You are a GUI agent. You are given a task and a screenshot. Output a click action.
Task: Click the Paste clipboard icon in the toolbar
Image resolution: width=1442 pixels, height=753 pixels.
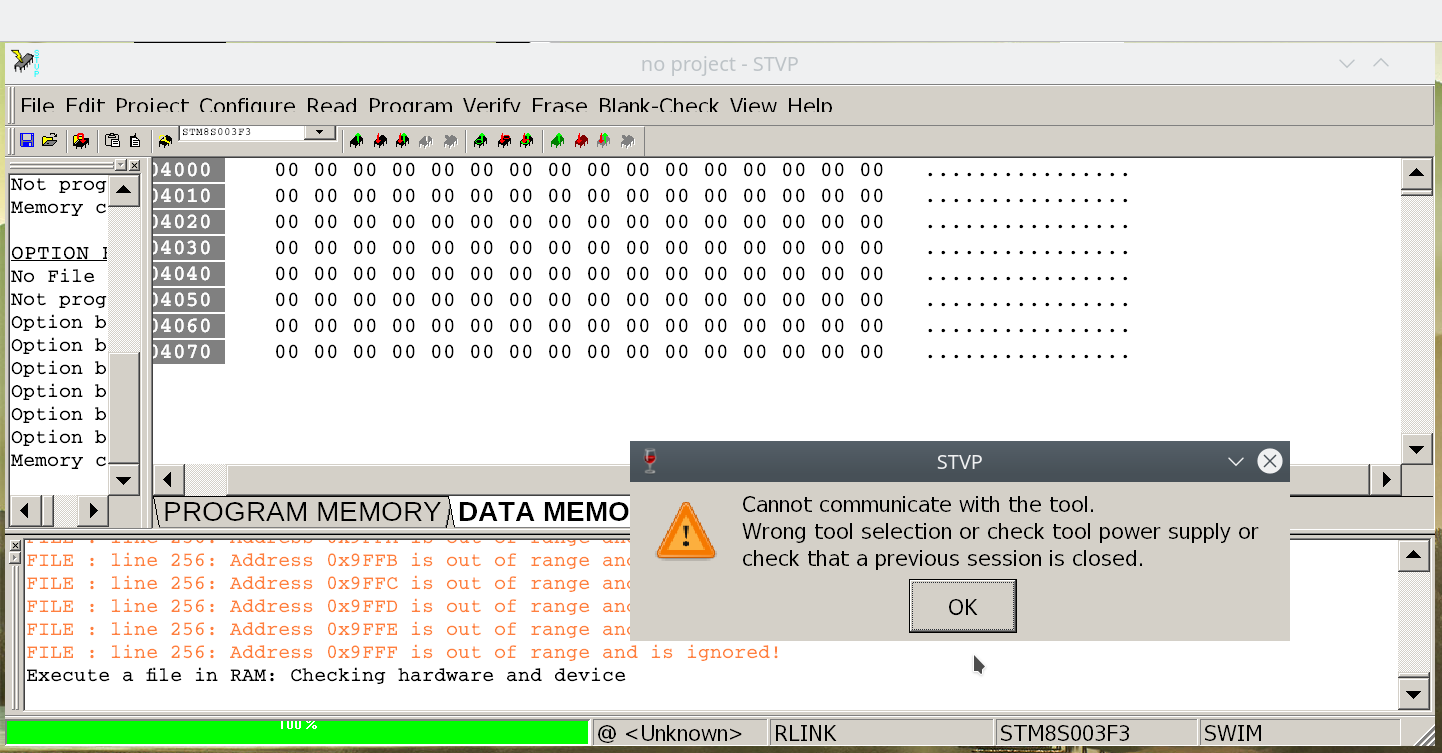135,141
